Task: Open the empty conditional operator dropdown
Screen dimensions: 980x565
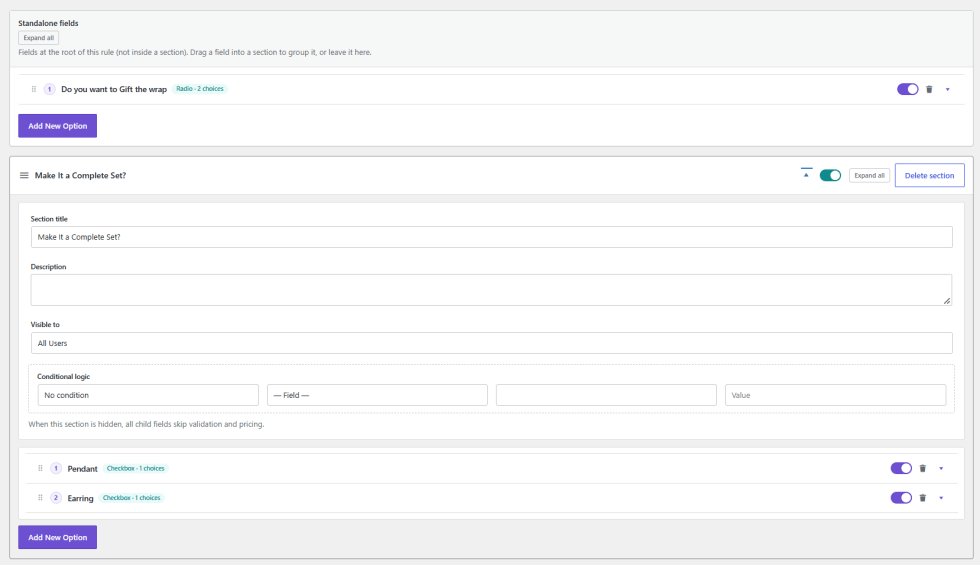Action: coord(606,395)
